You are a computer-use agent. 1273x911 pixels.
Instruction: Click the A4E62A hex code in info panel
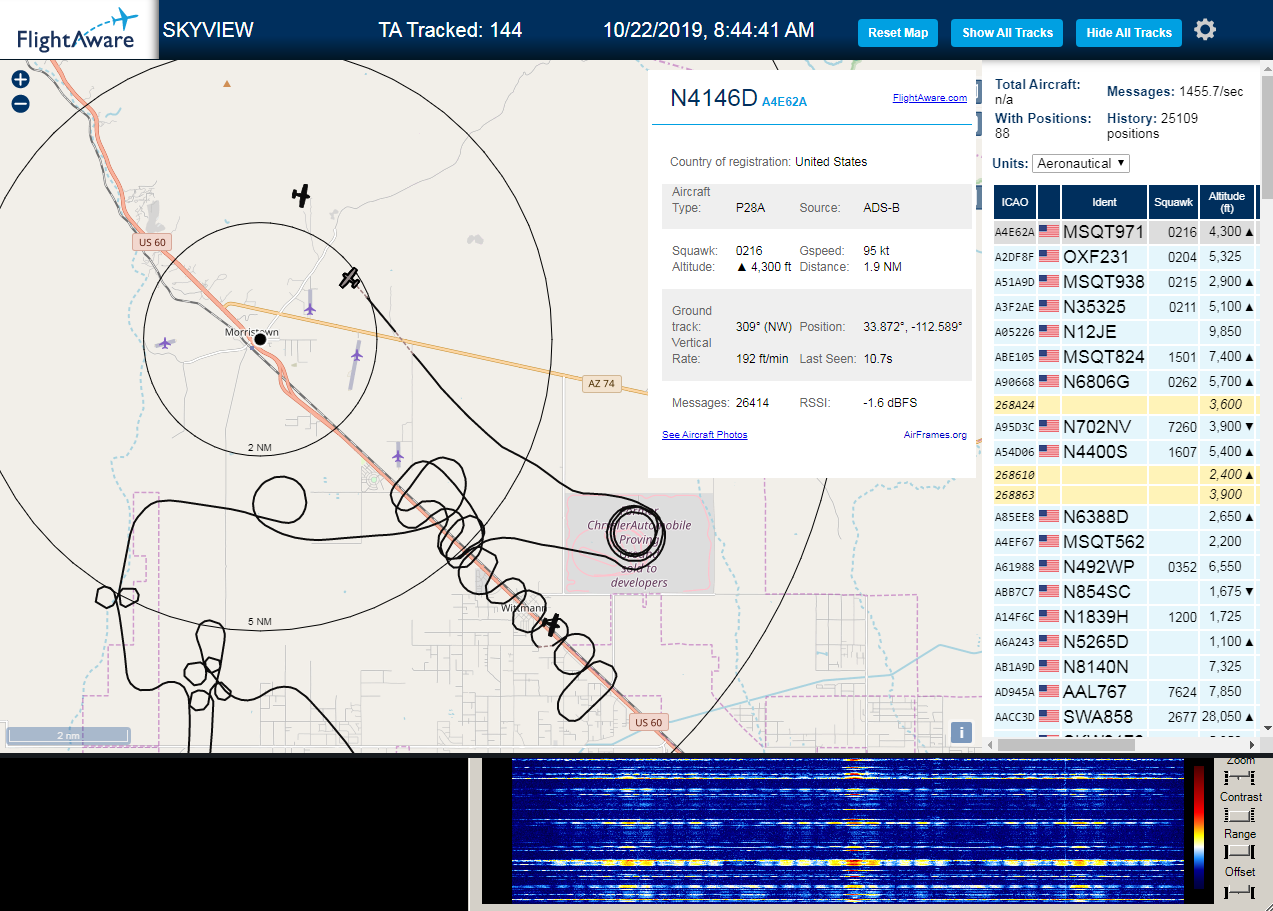784,101
